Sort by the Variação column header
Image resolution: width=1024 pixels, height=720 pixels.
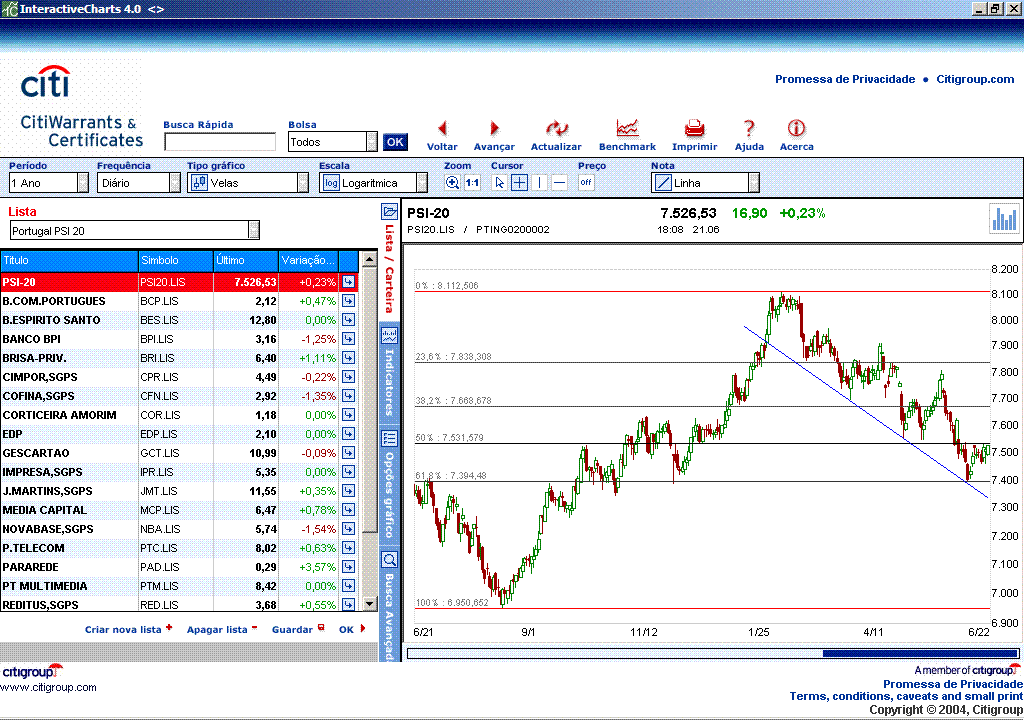[x=308, y=260]
